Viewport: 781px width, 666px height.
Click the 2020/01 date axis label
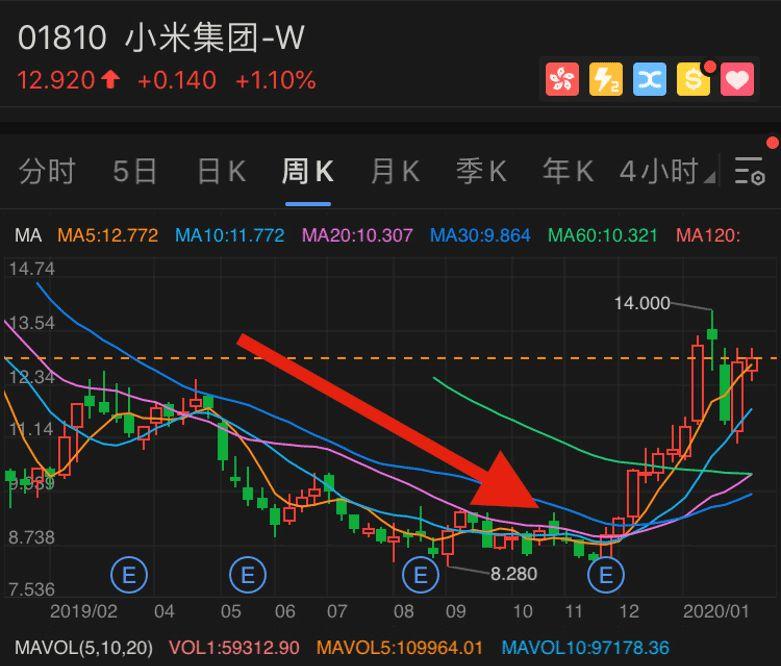click(x=716, y=611)
